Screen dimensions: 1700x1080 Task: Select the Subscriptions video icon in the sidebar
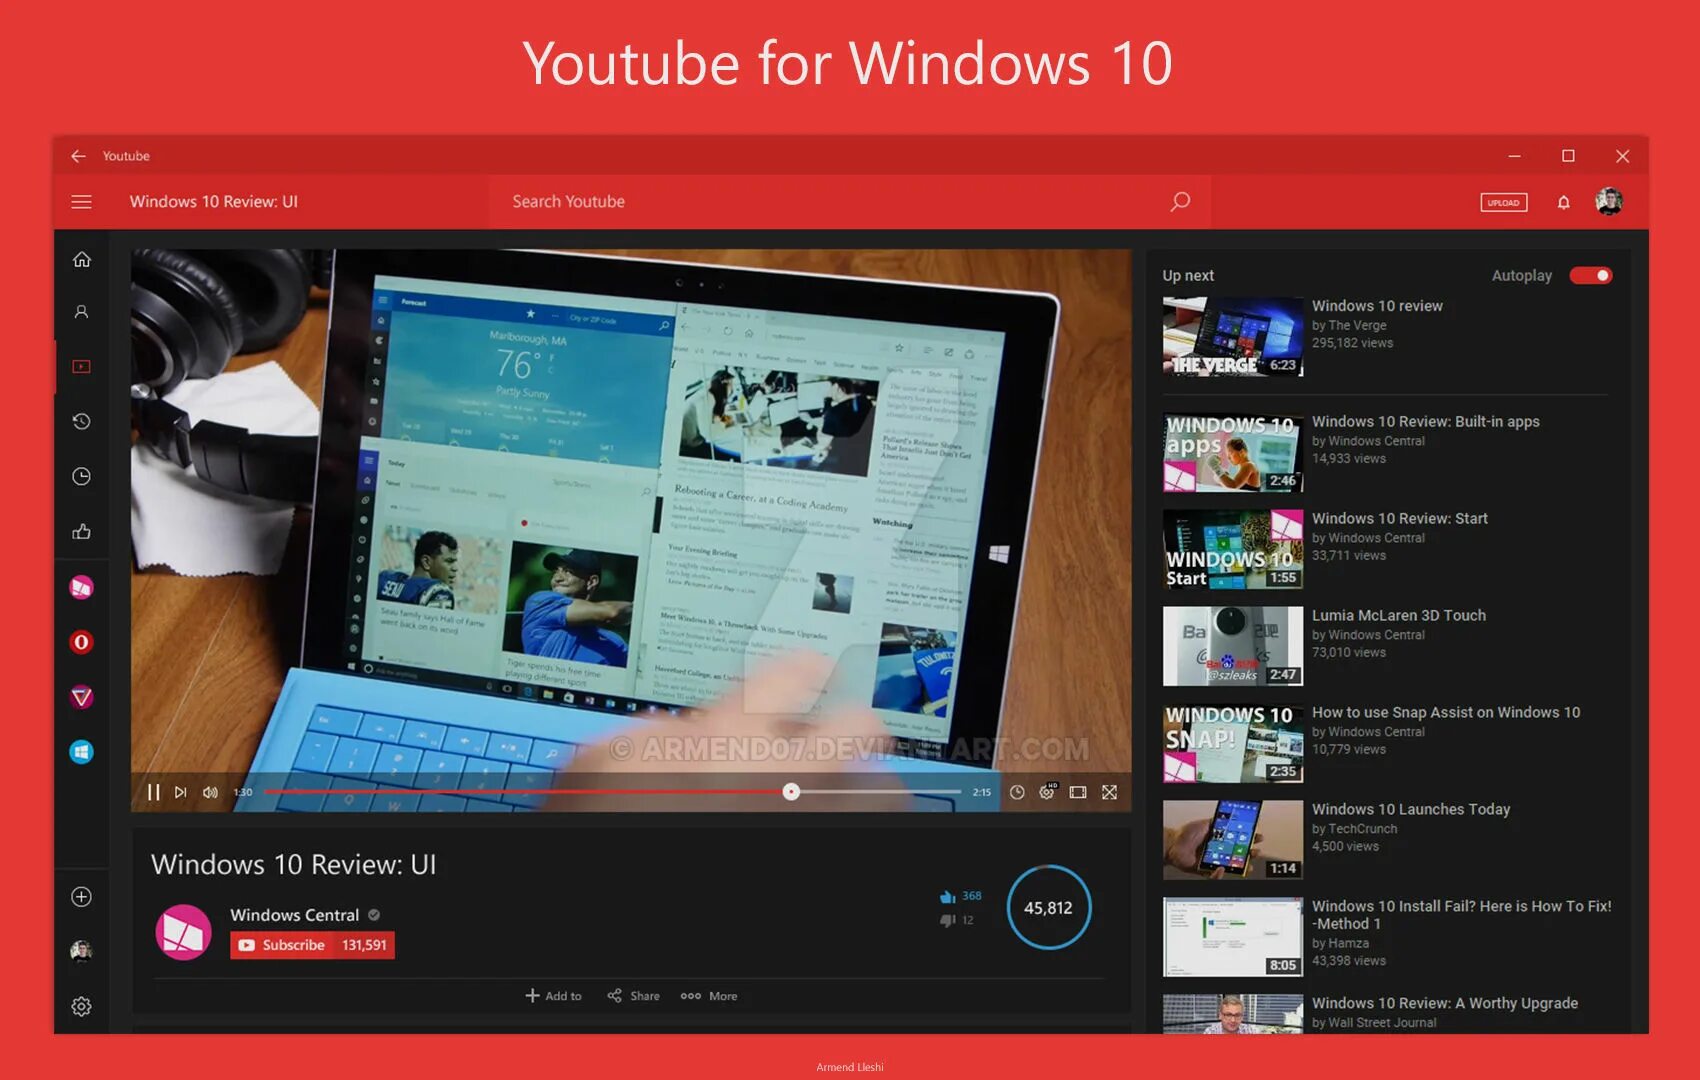click(82, 367)
